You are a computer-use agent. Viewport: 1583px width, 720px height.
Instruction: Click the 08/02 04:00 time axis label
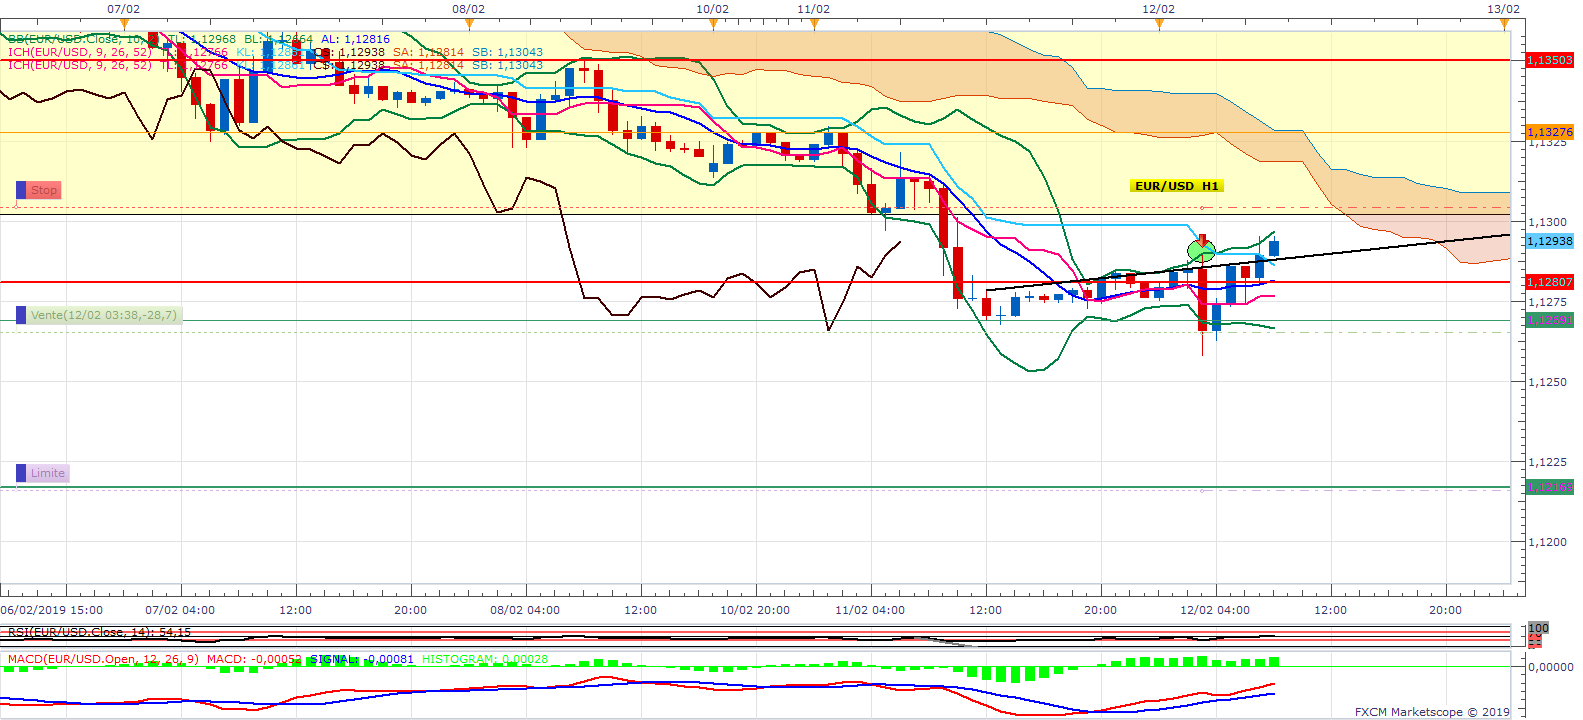point(525,610)
